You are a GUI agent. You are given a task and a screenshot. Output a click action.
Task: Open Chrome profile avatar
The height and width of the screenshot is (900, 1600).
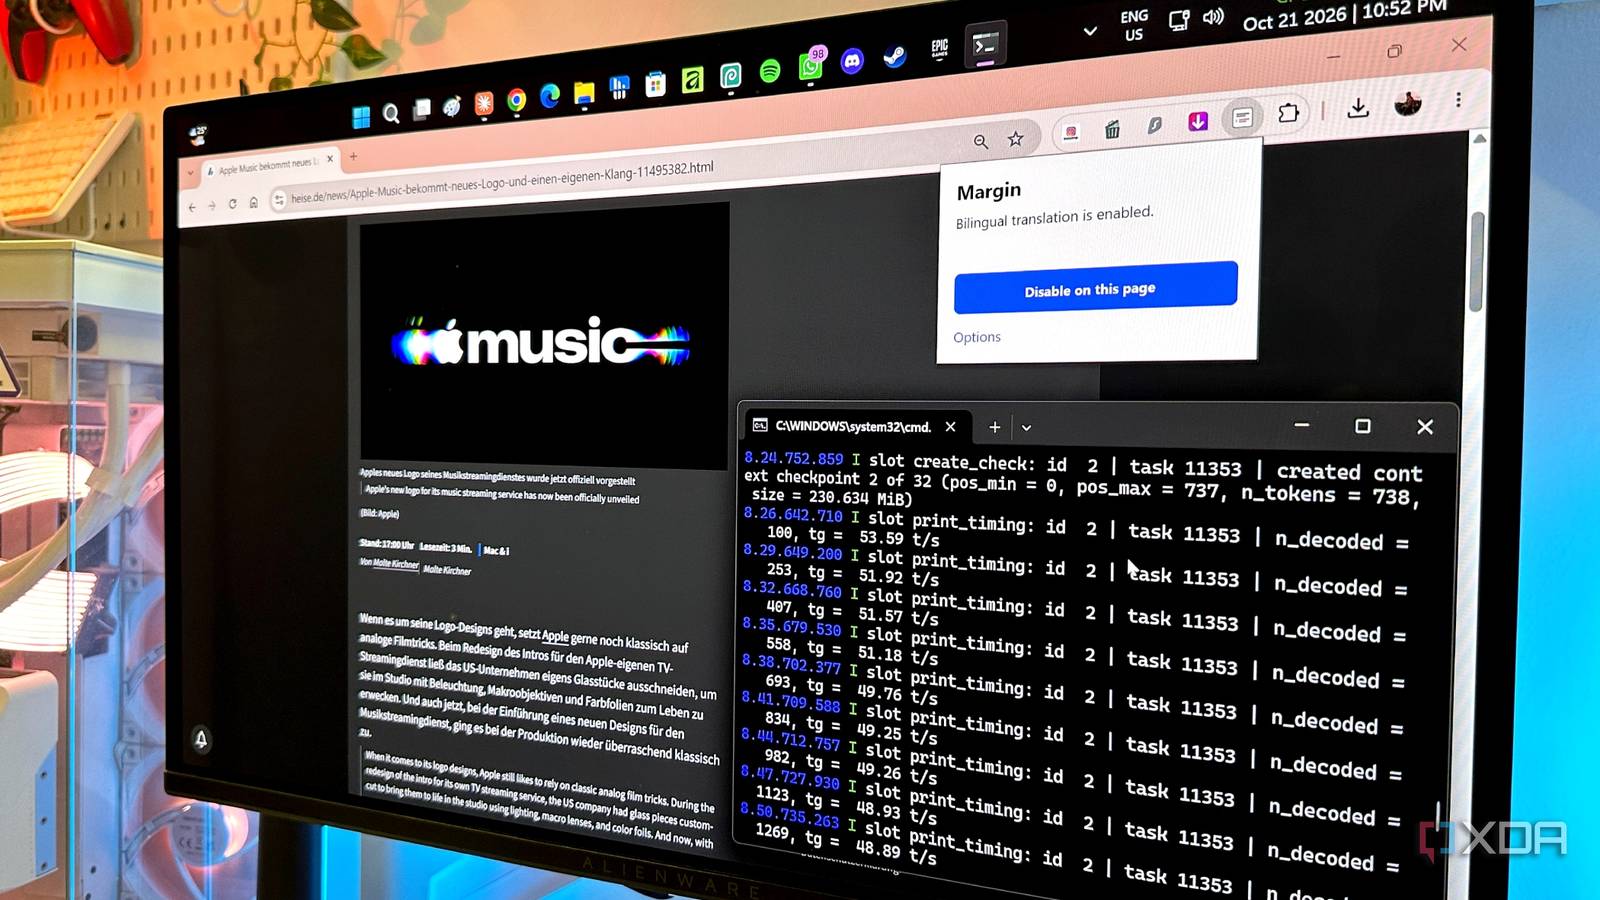(1408, 102)
